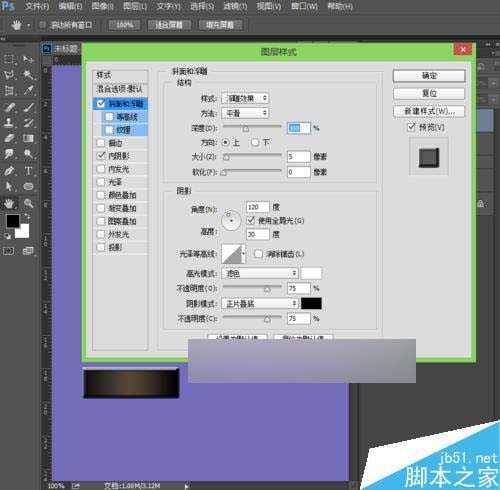Change screen mode icon
The width and height of the screenshot is (500, 490).
pyautogui.click(x=28, y=251)
